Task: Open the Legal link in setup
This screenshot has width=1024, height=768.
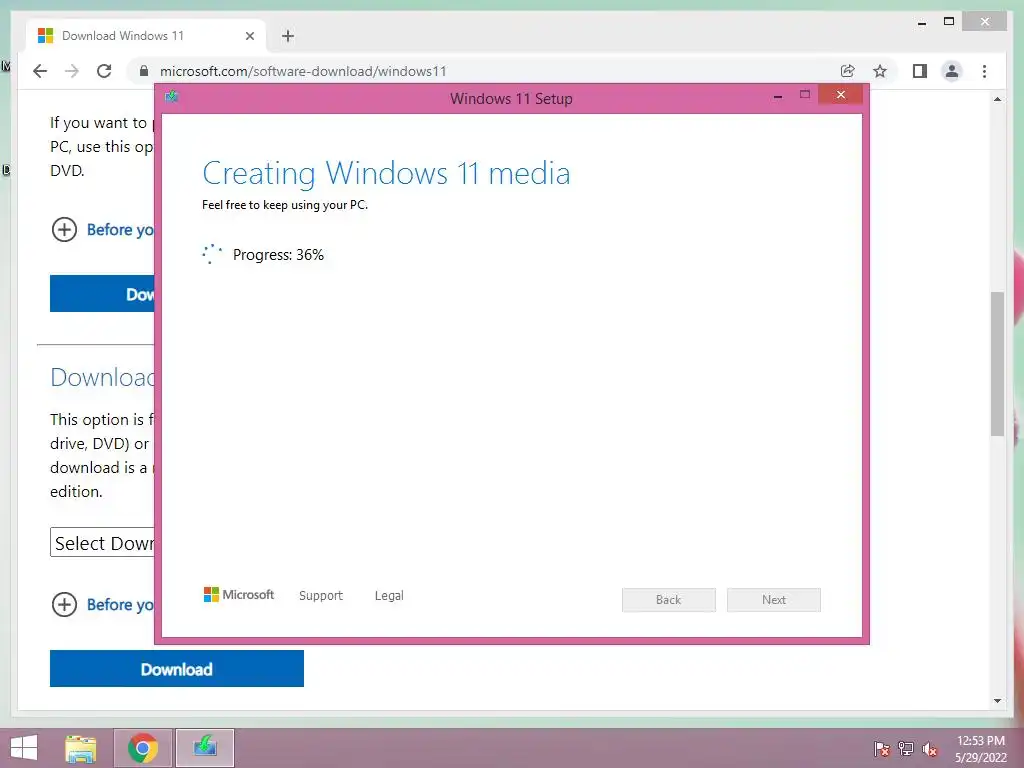Action: [389, 596]
